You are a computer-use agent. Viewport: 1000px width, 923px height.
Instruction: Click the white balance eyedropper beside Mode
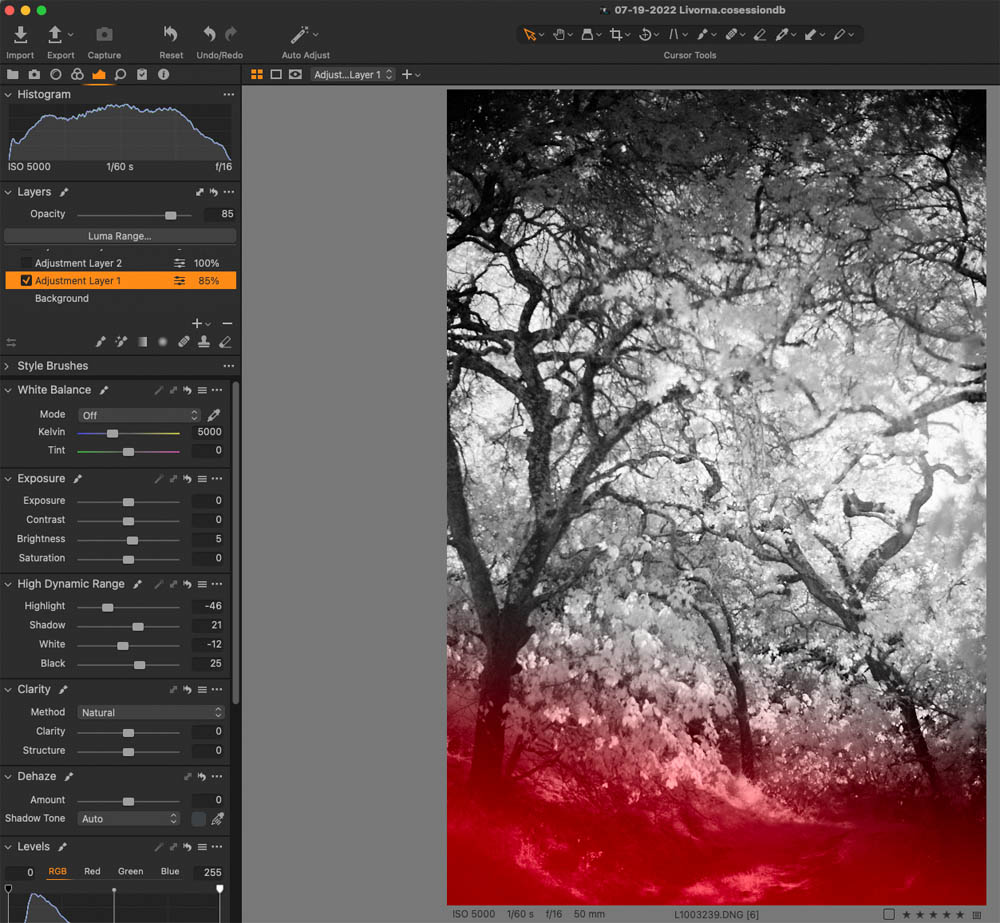214,415
